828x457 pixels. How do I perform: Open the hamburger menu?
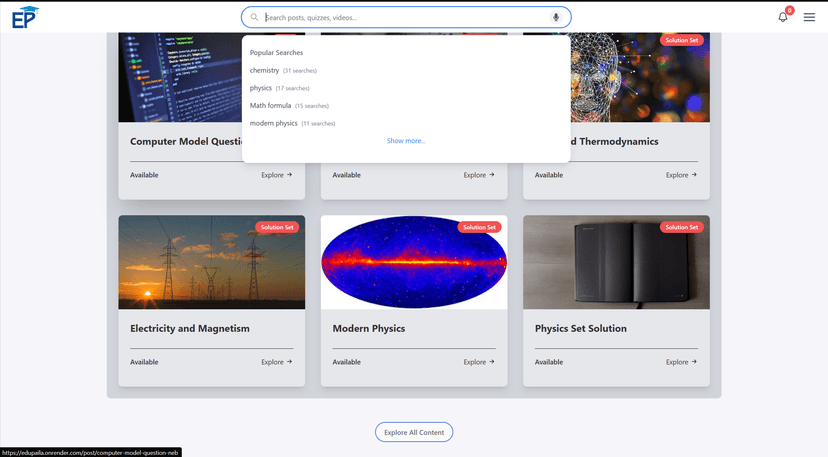(809, 17)
